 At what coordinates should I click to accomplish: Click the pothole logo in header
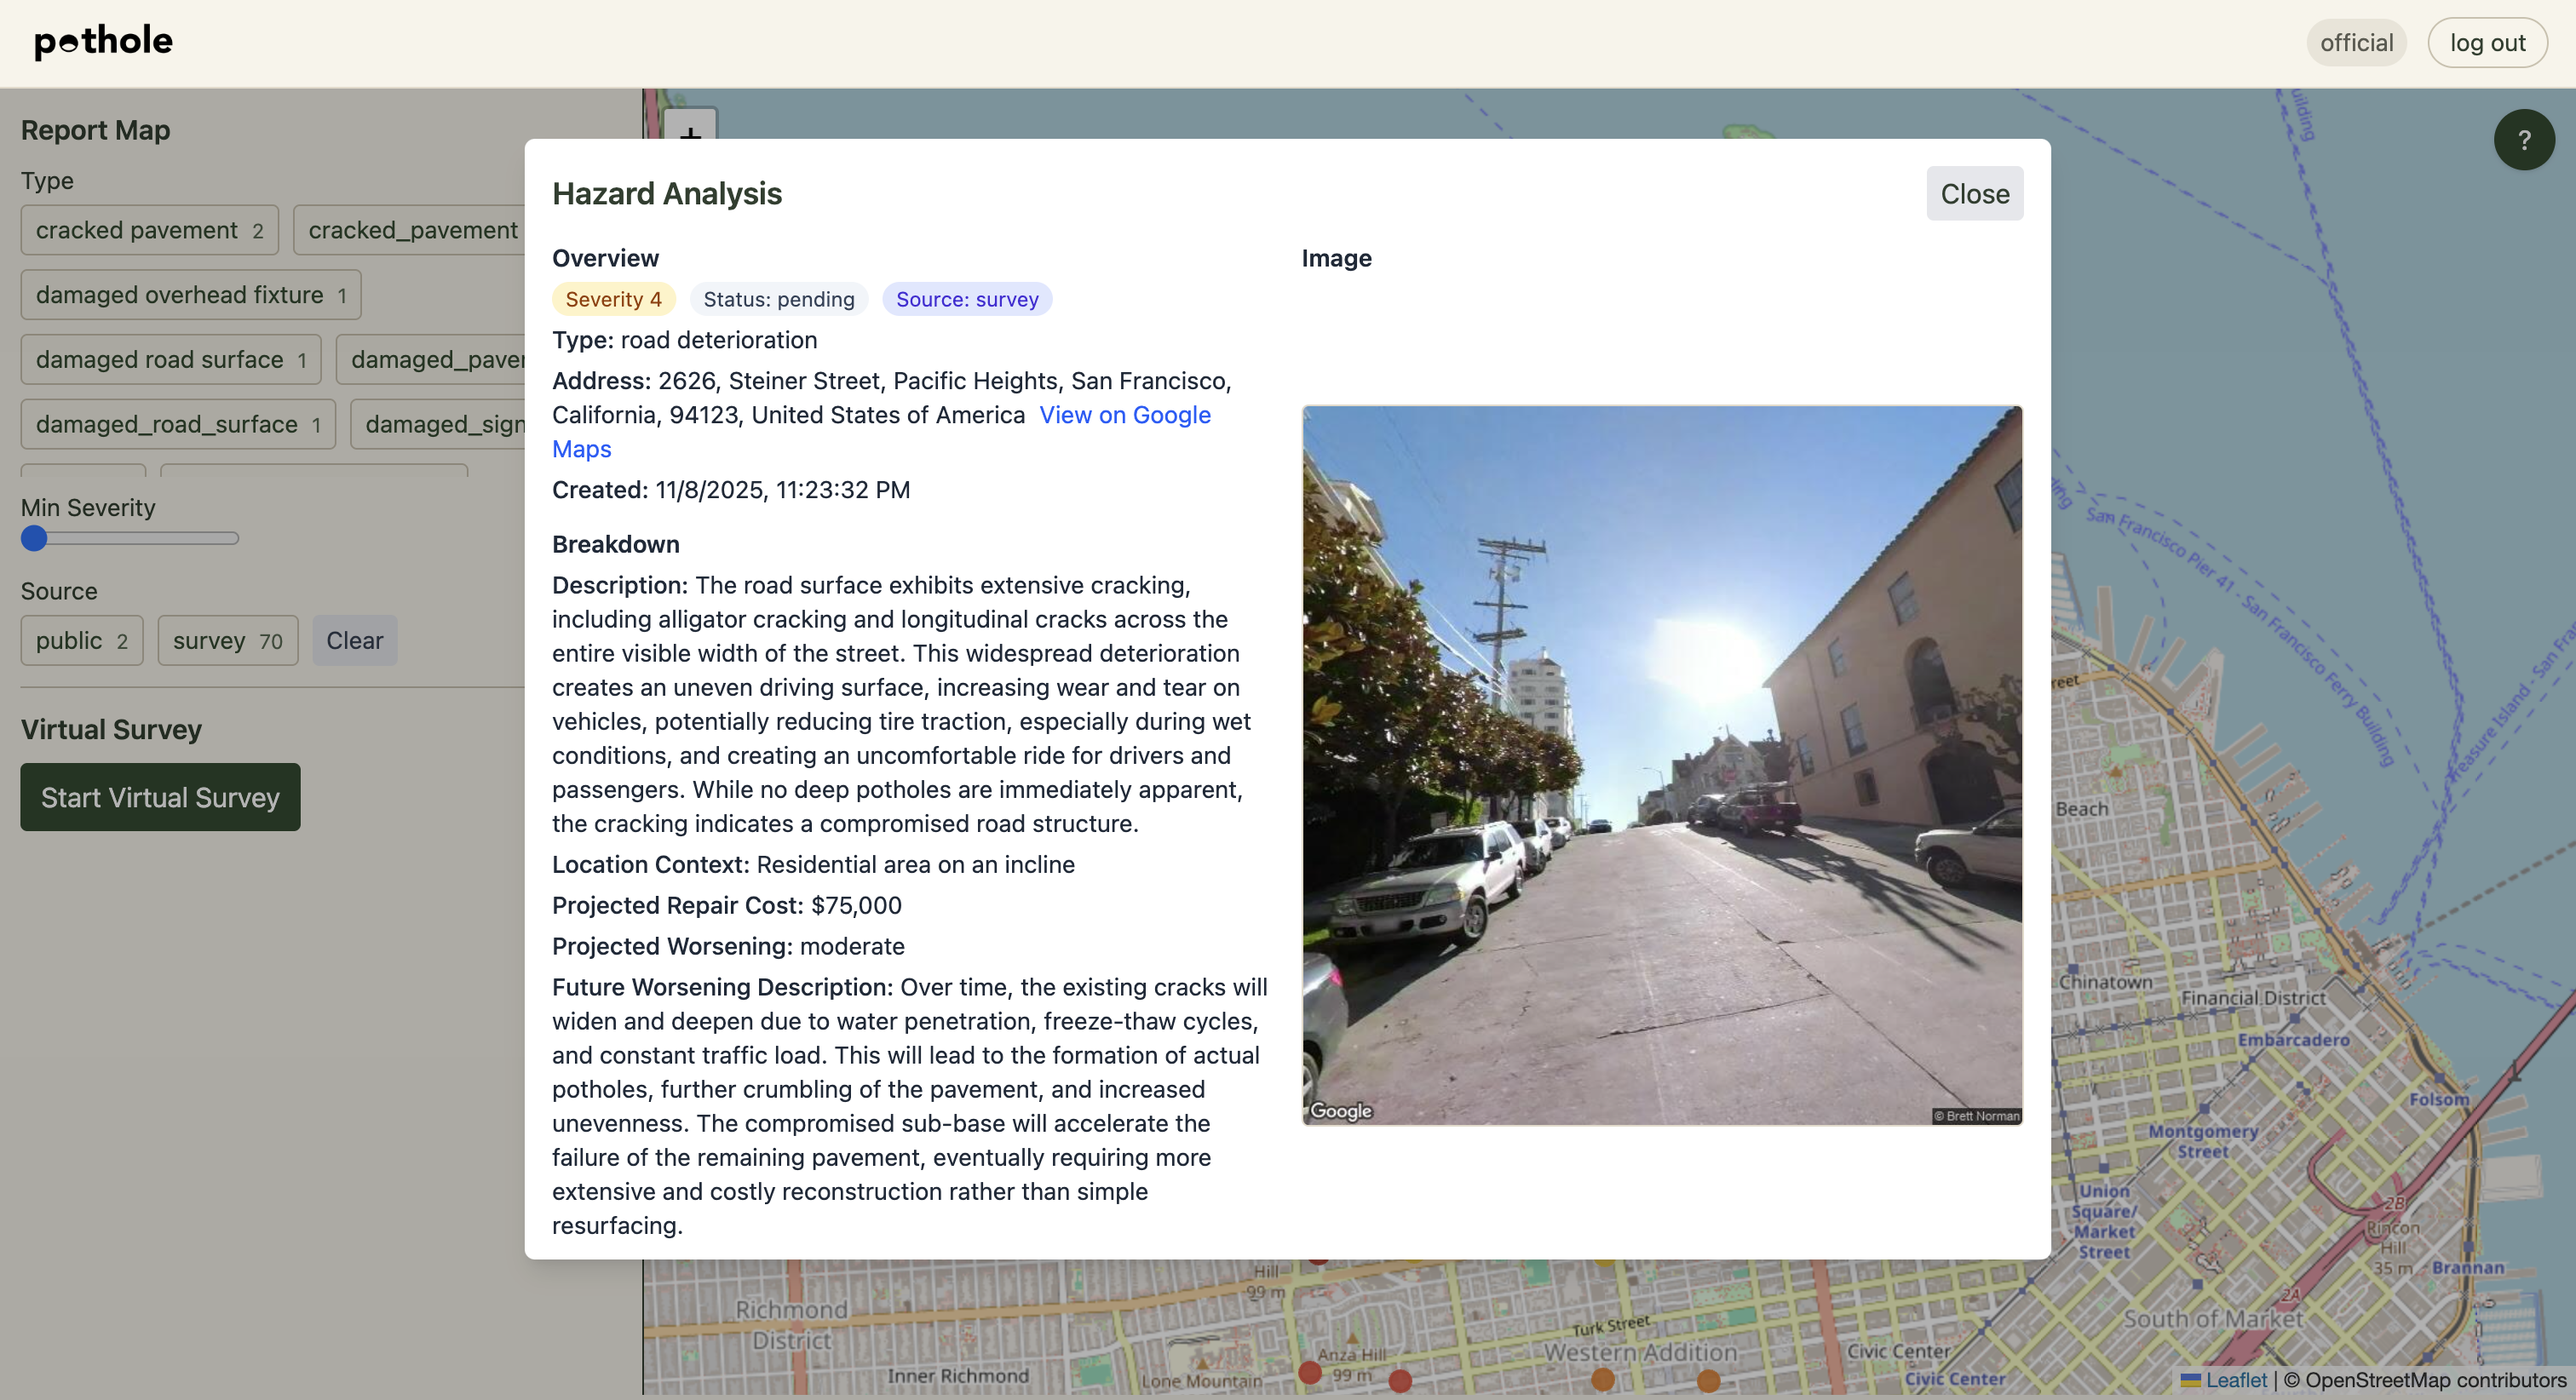pyautogui.click(x=103, y=42)
